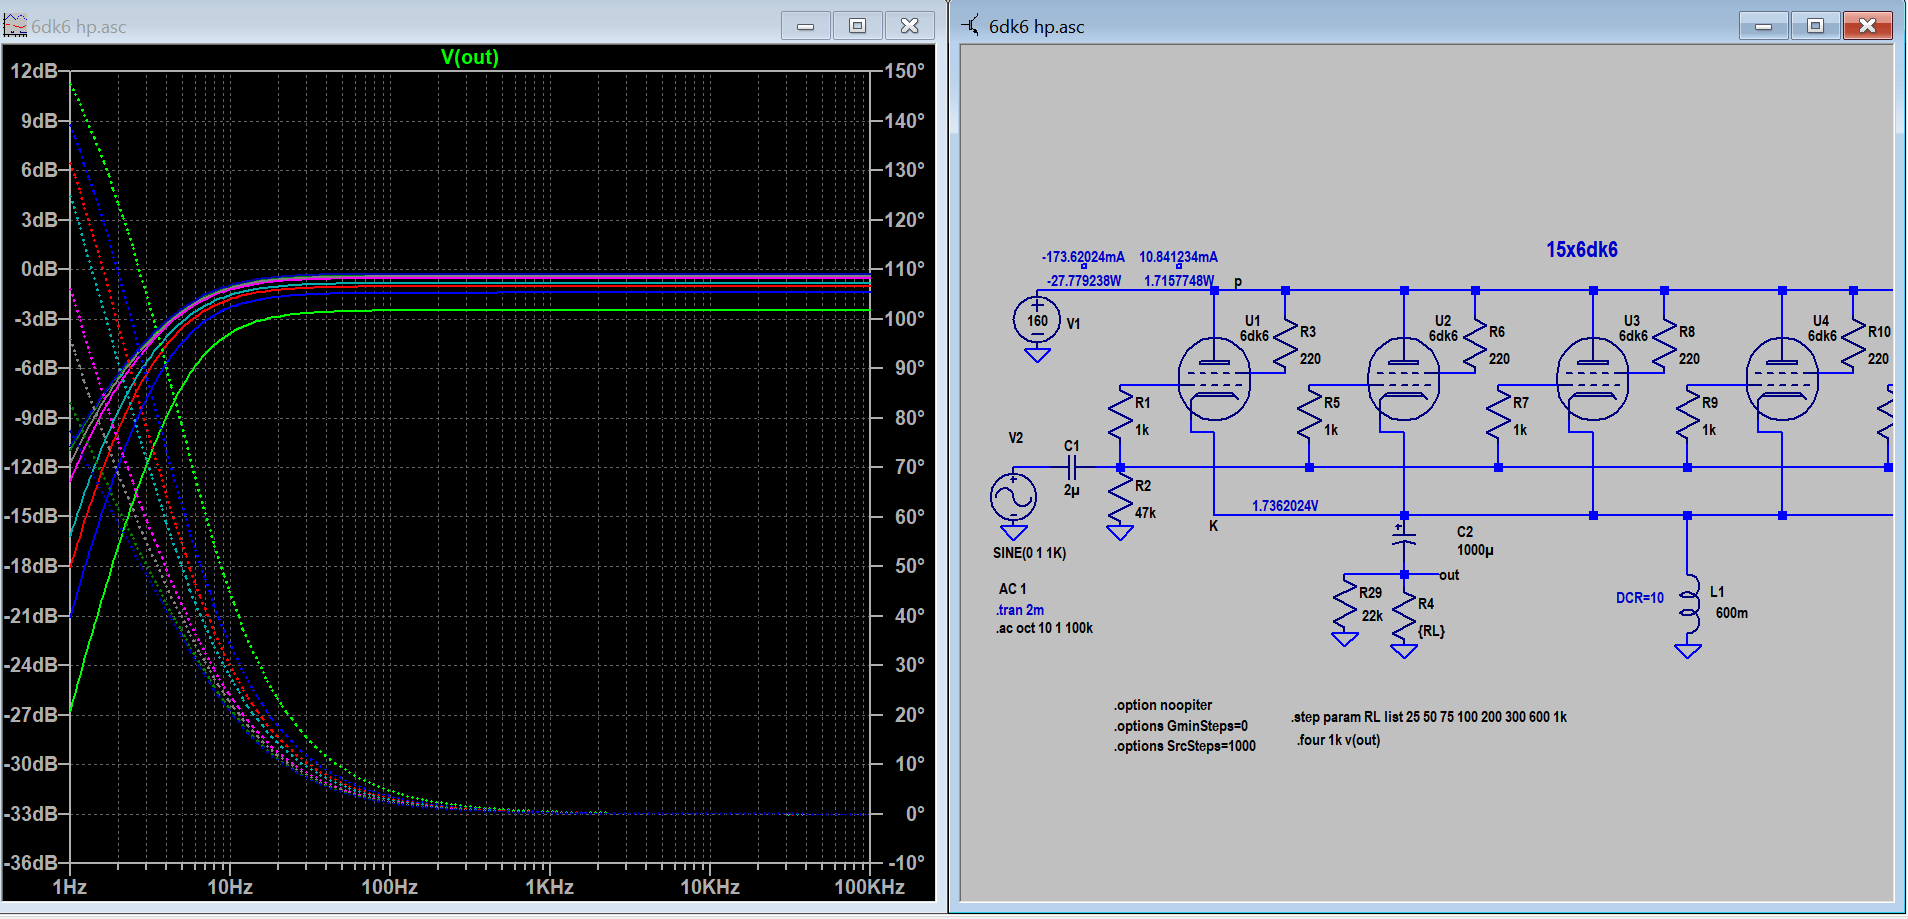Click the -173.62024mA current label
The image size is (1908, 919).
pyautogui.click(x=1083, y=257)
